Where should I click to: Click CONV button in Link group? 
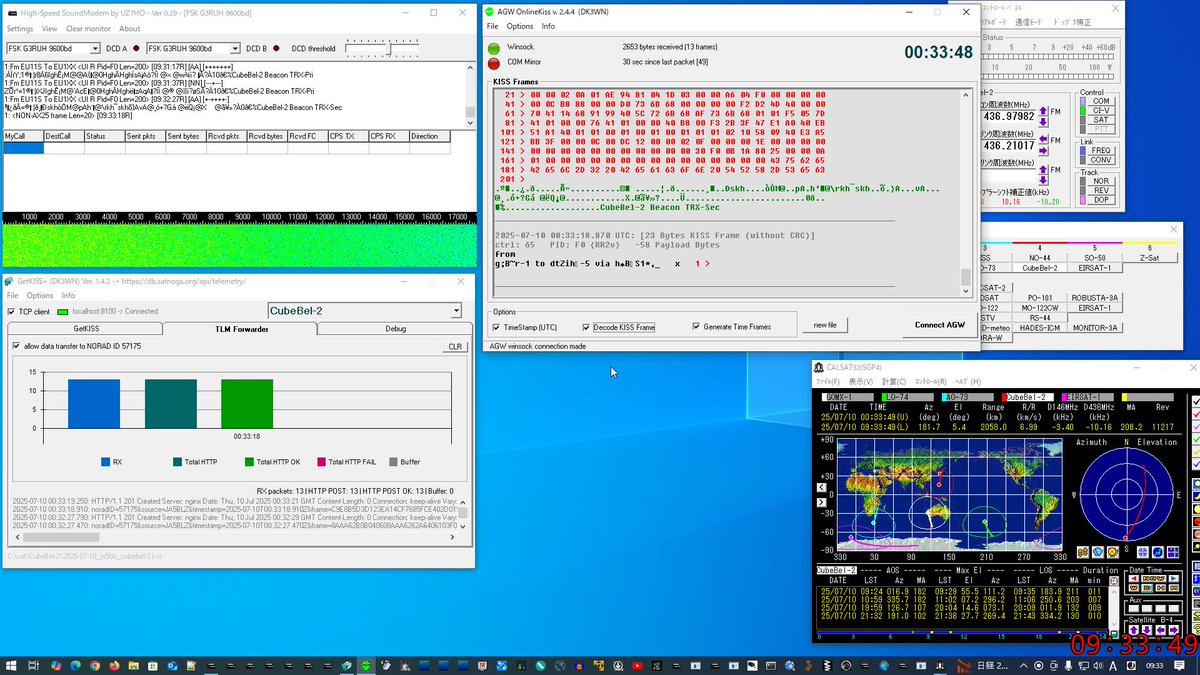click(x=1101, y=160)
